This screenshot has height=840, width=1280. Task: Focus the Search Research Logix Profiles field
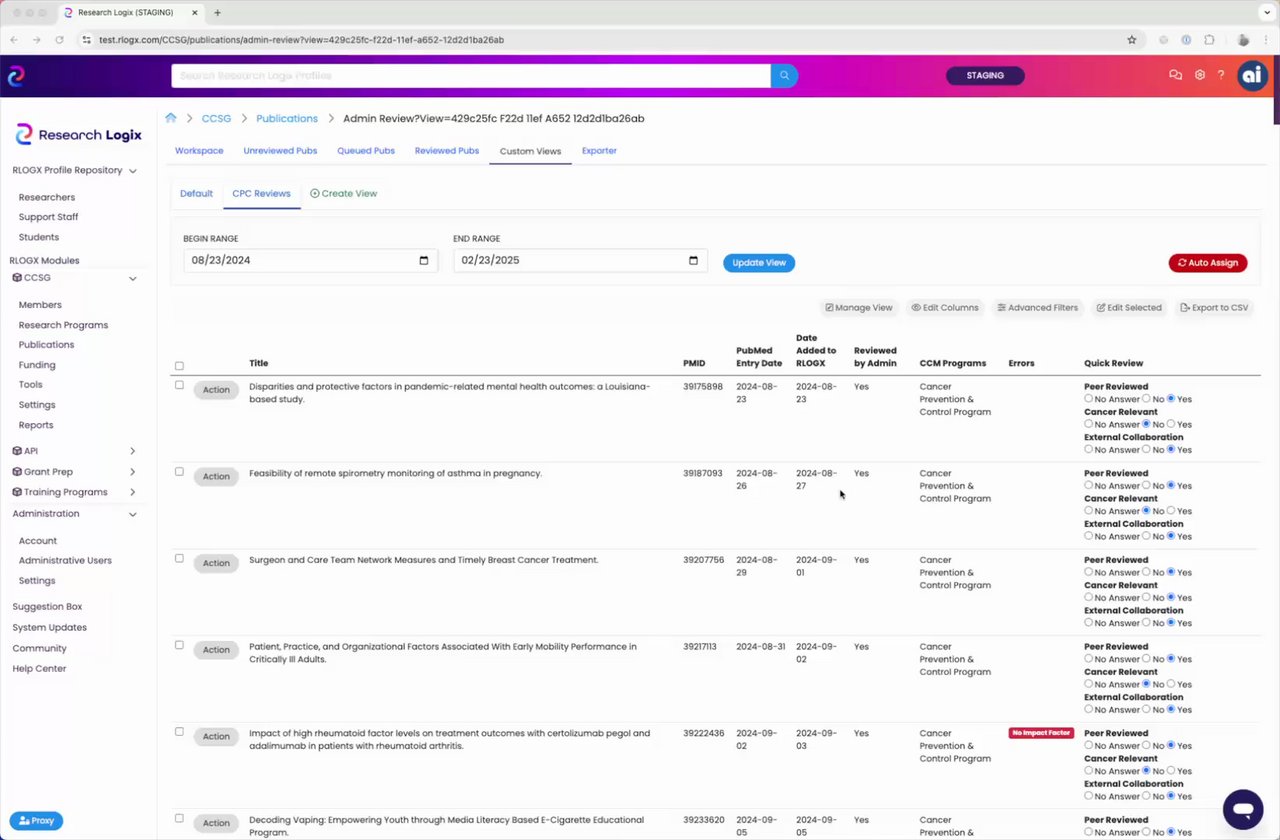[471, 75]
